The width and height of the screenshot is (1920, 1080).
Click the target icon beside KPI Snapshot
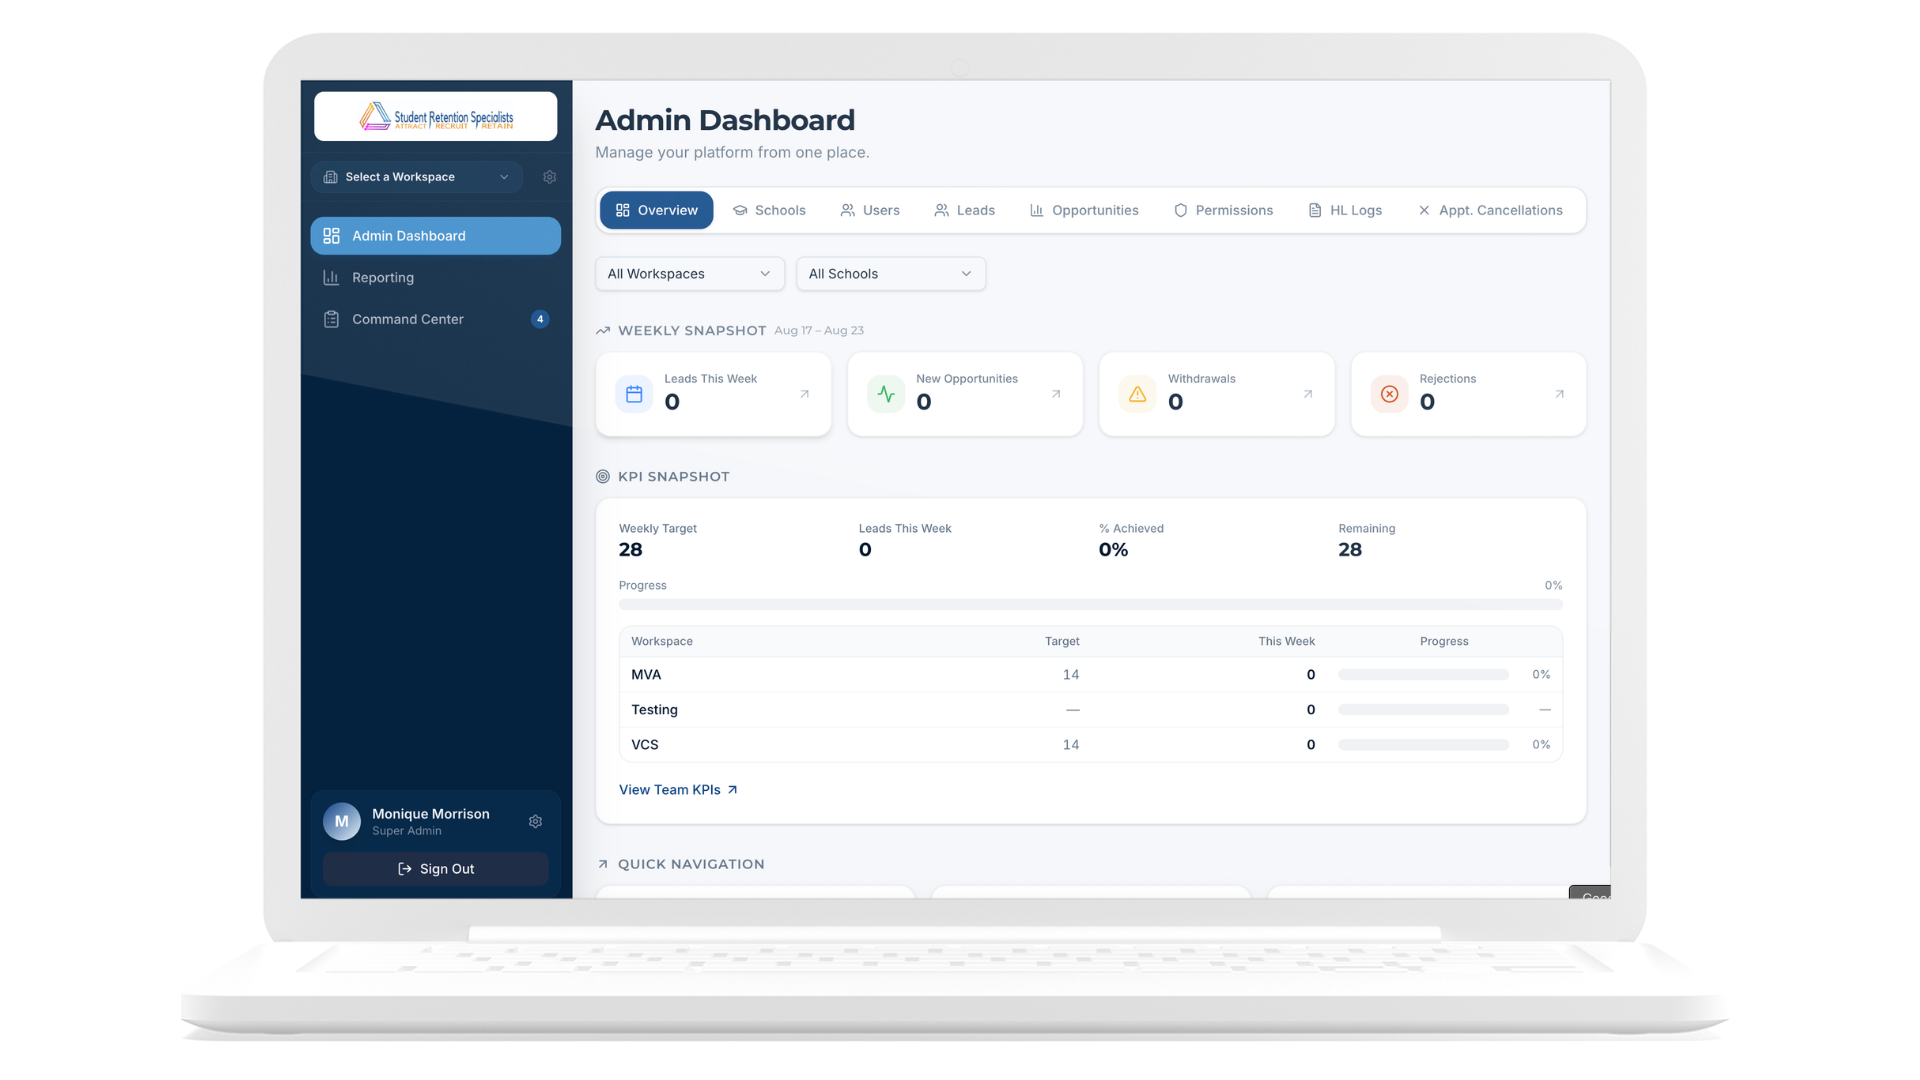tap(603, 477)
